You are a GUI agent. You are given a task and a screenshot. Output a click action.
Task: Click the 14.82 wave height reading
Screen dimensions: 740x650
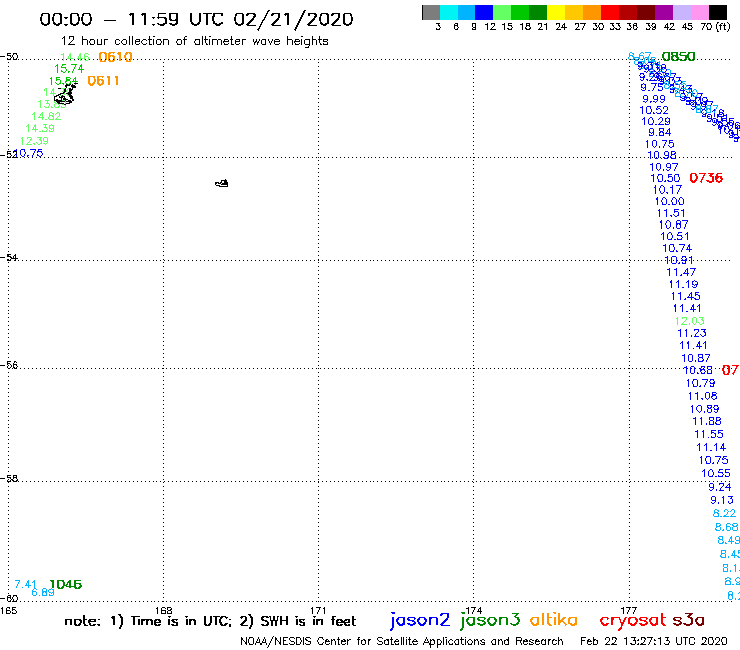pyautogui.click(x=46, y=116)
